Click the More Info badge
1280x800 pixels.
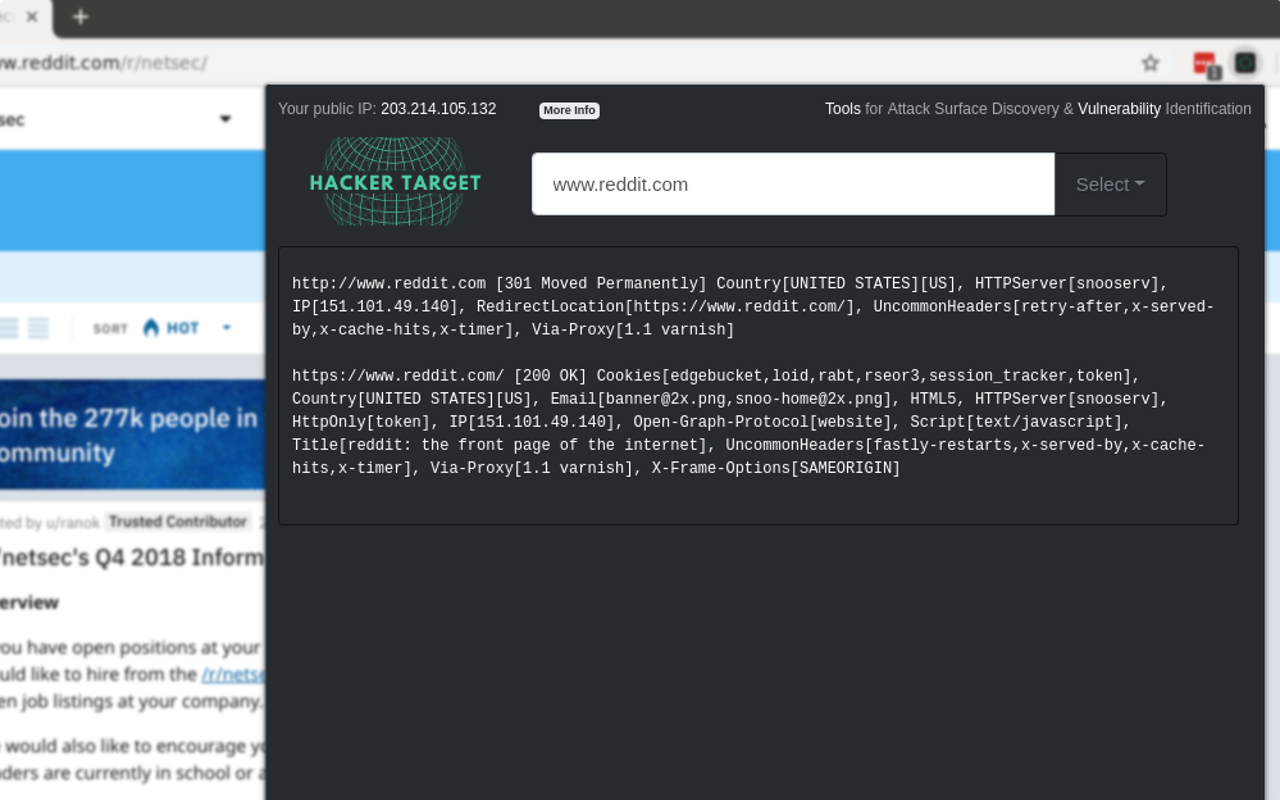(569, 110)
